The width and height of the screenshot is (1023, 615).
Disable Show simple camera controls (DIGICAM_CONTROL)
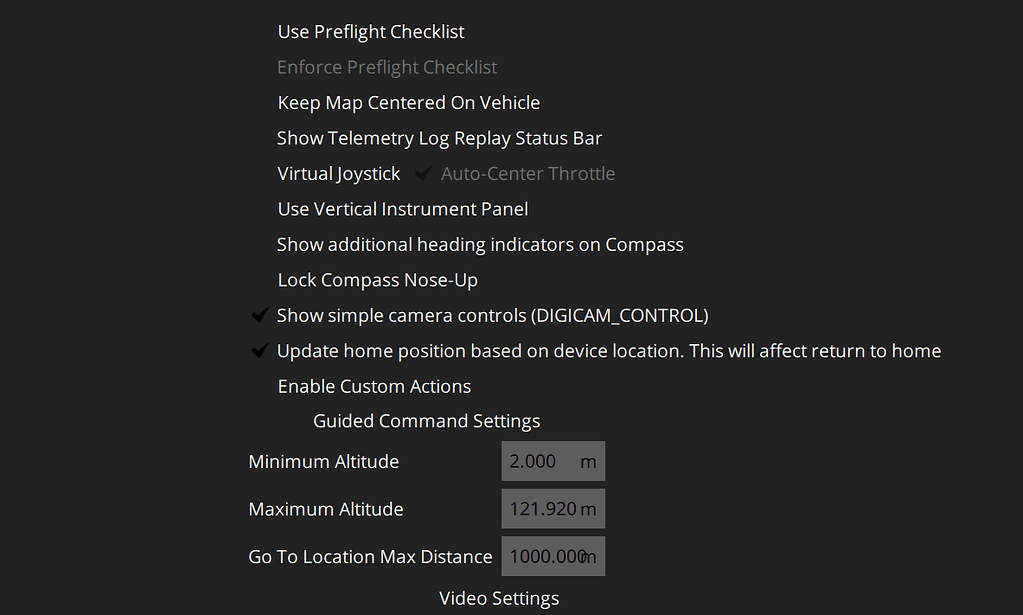click(493, 314)
